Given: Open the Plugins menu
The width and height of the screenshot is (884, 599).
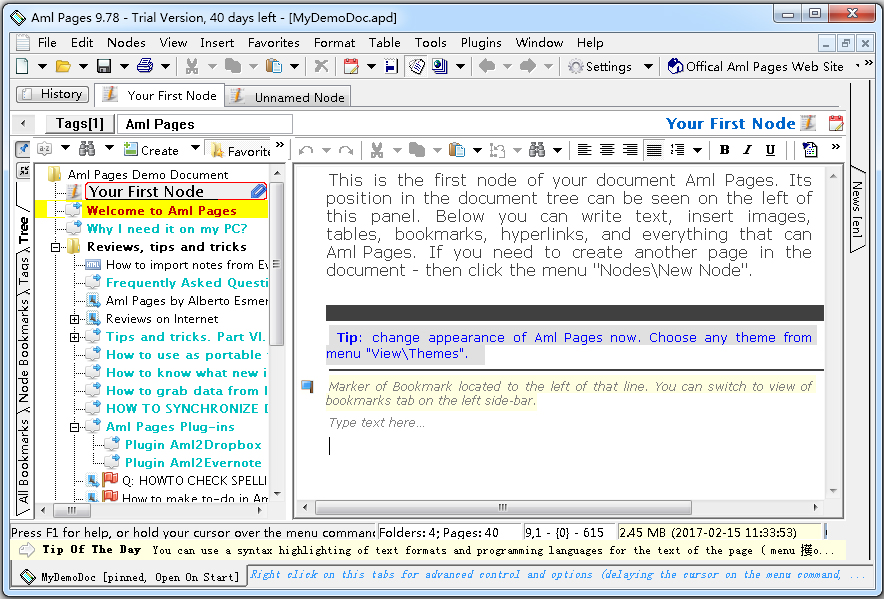Looking at the screenshot, I should click(x=481, y=43).
